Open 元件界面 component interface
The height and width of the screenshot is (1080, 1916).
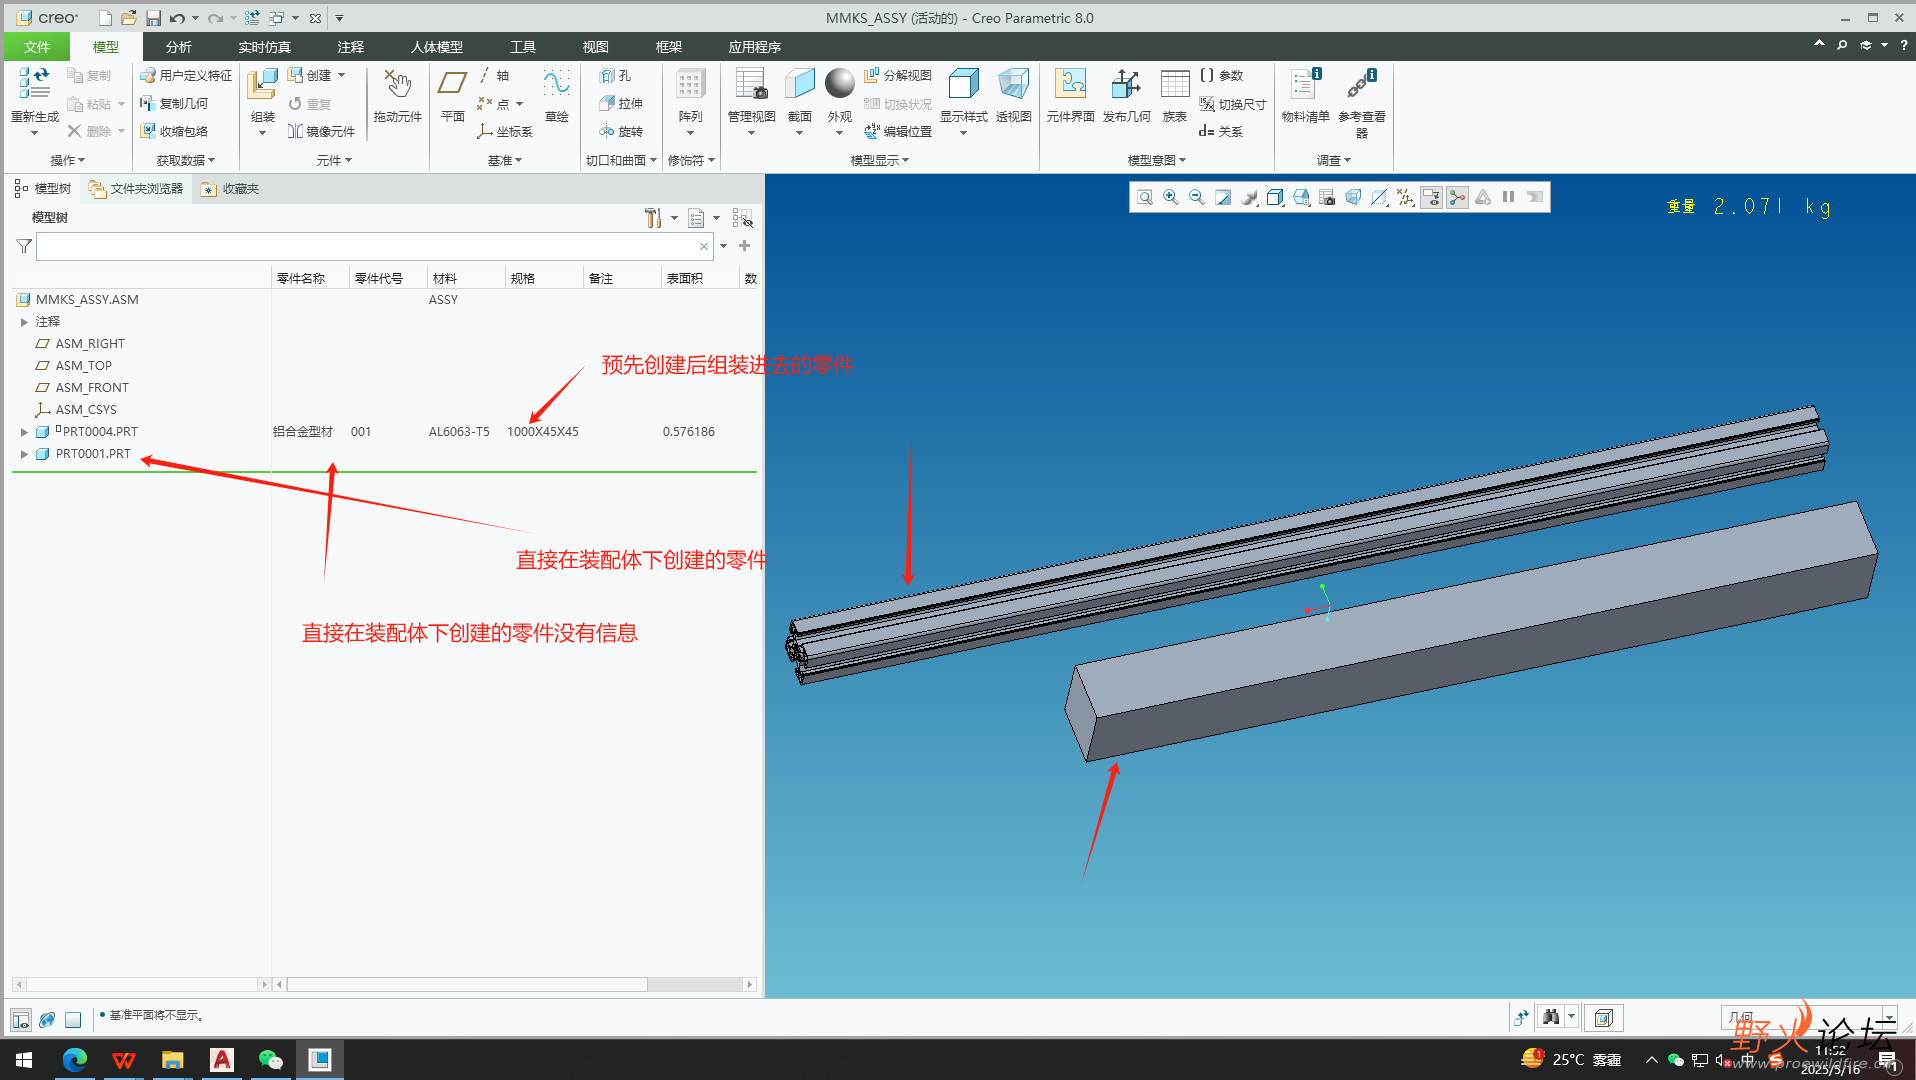click(x=1070, y=95)
